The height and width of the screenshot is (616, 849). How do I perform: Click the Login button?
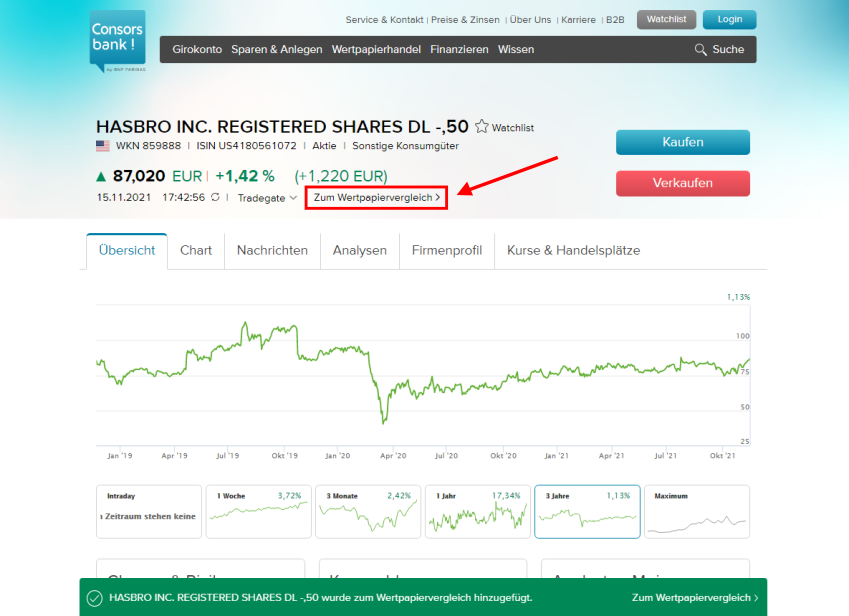coord(730,19)
